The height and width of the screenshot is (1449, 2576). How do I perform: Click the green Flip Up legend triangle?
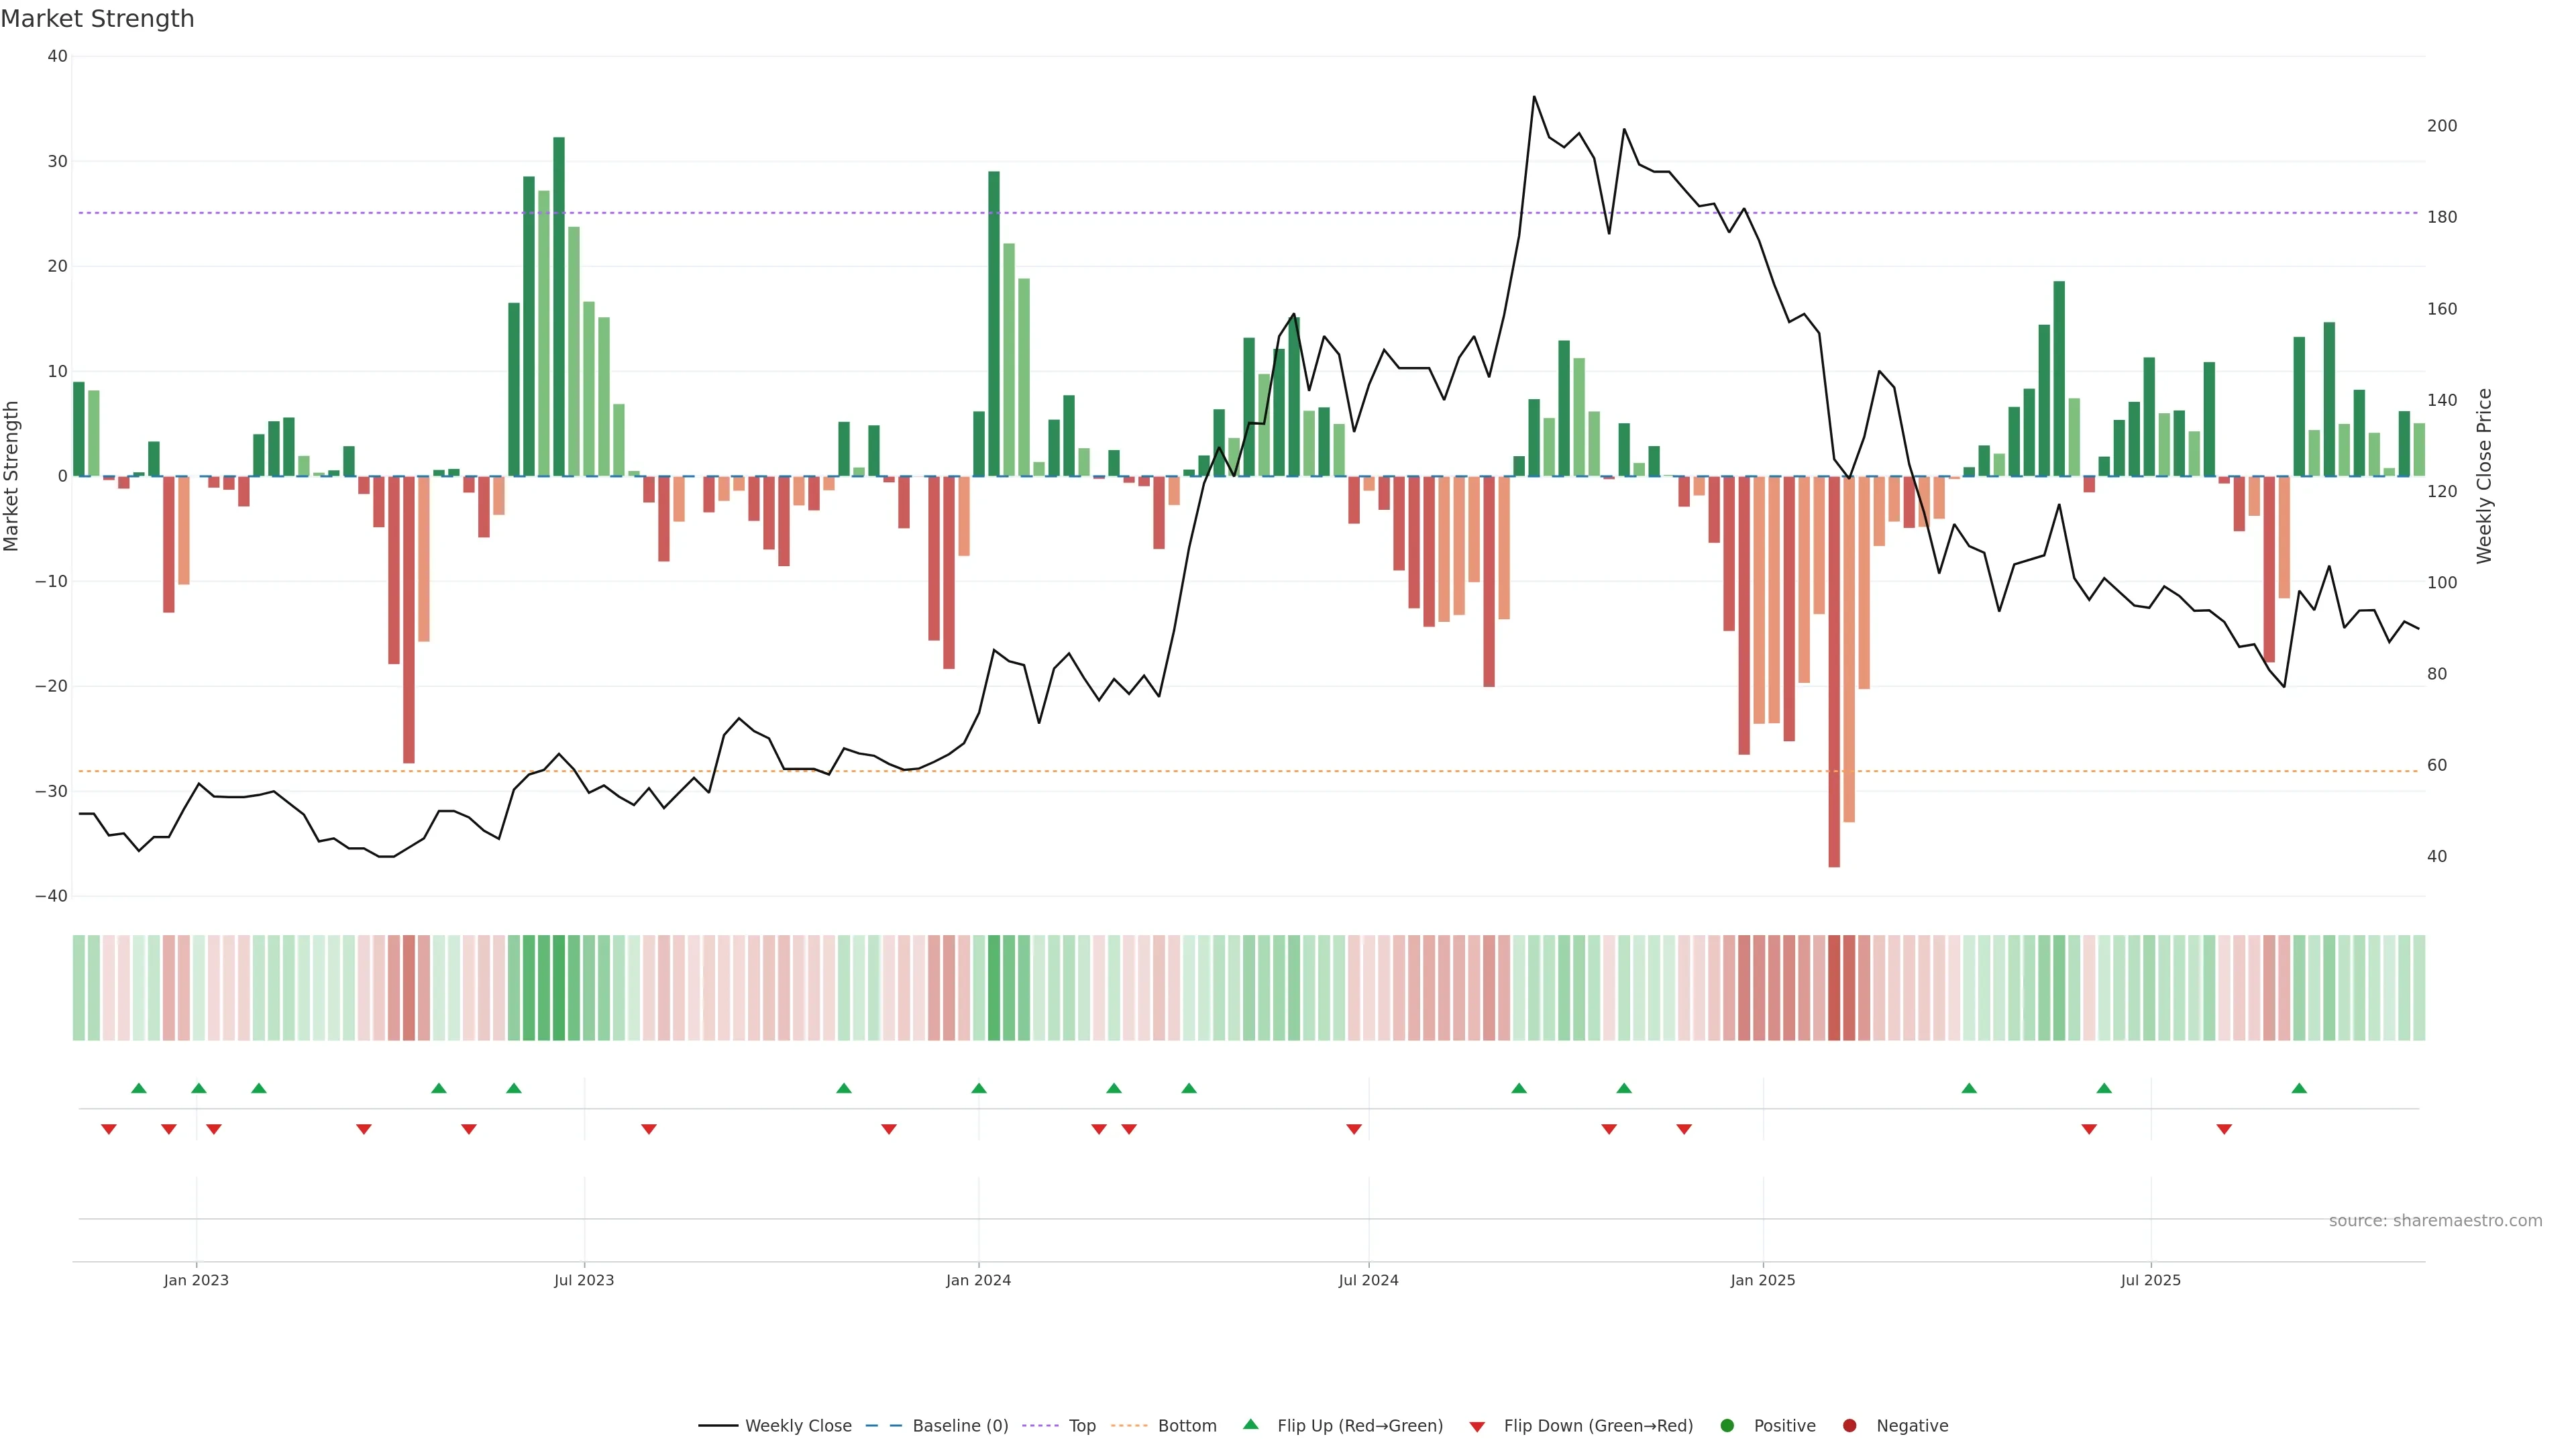[x=1250, y=1425]
